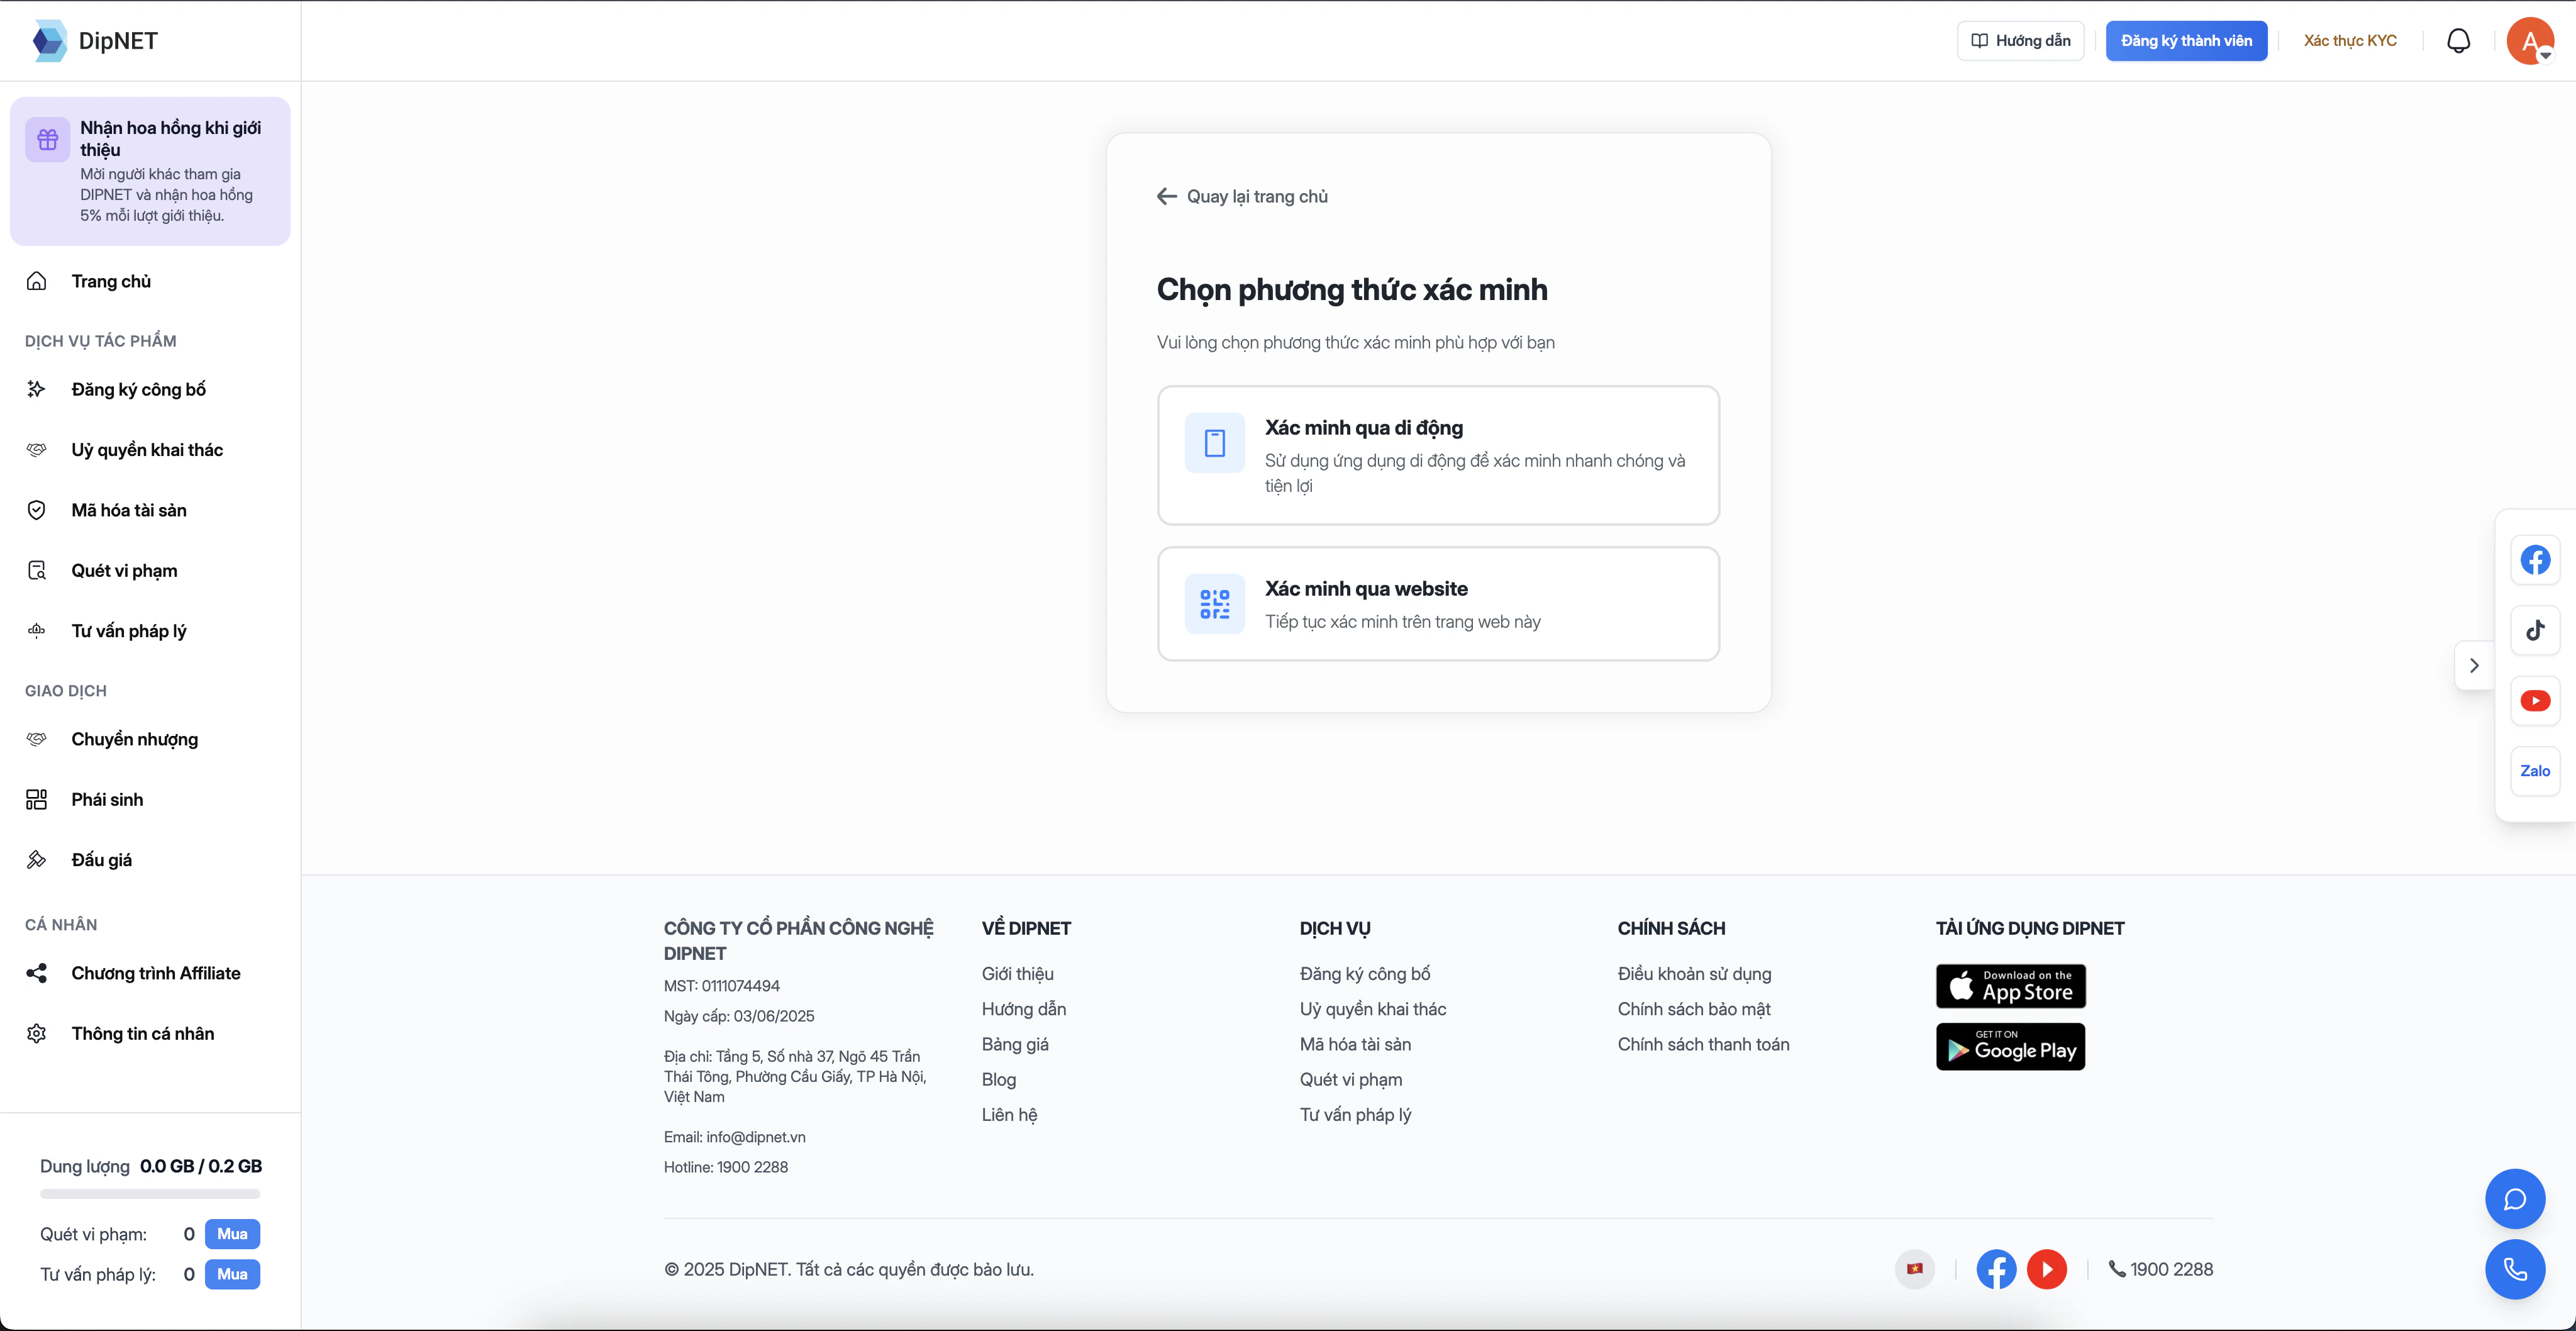Click the mobile phone verification icon
The image size is (2576, 1331).
1215,443
